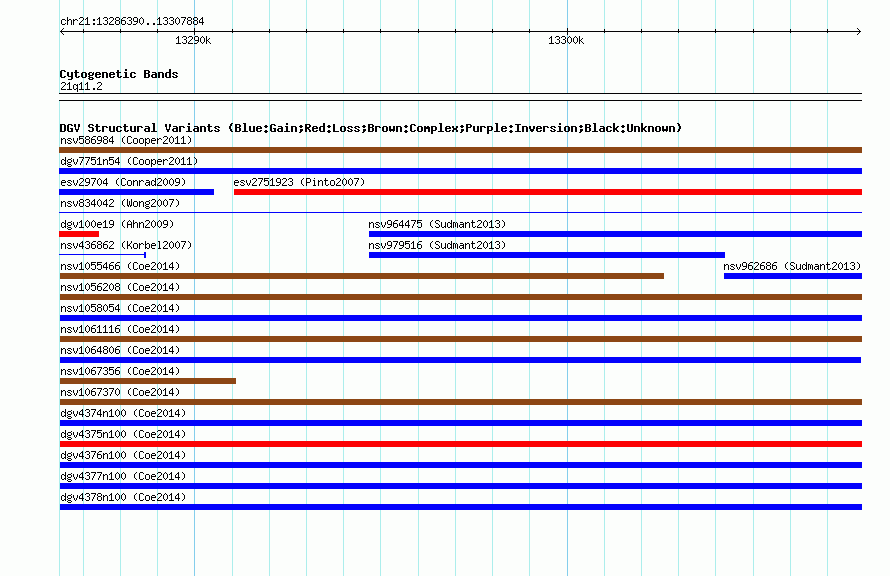The image size is (890, 576).
Task: Click the Cytogenetic Bands track title
Action: 119,74
